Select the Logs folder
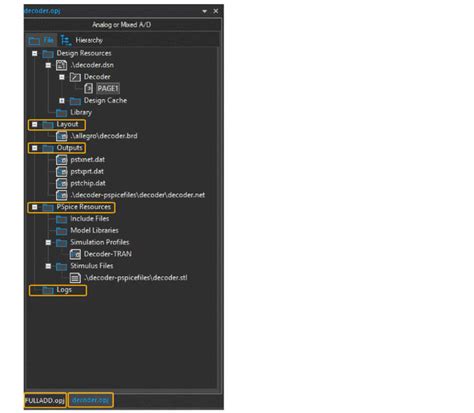The width and height of the screenshot is (474, 413). [58, 290]
